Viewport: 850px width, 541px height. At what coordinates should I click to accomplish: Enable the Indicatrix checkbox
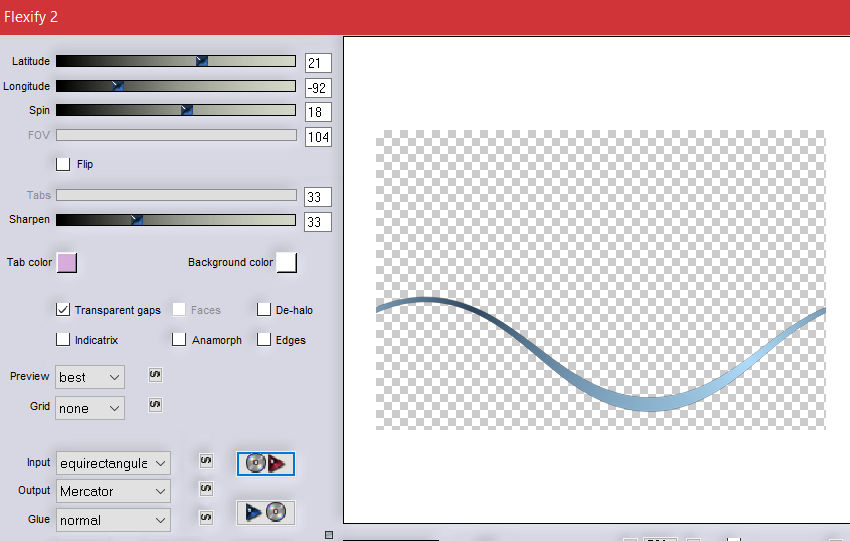(63, 339)
